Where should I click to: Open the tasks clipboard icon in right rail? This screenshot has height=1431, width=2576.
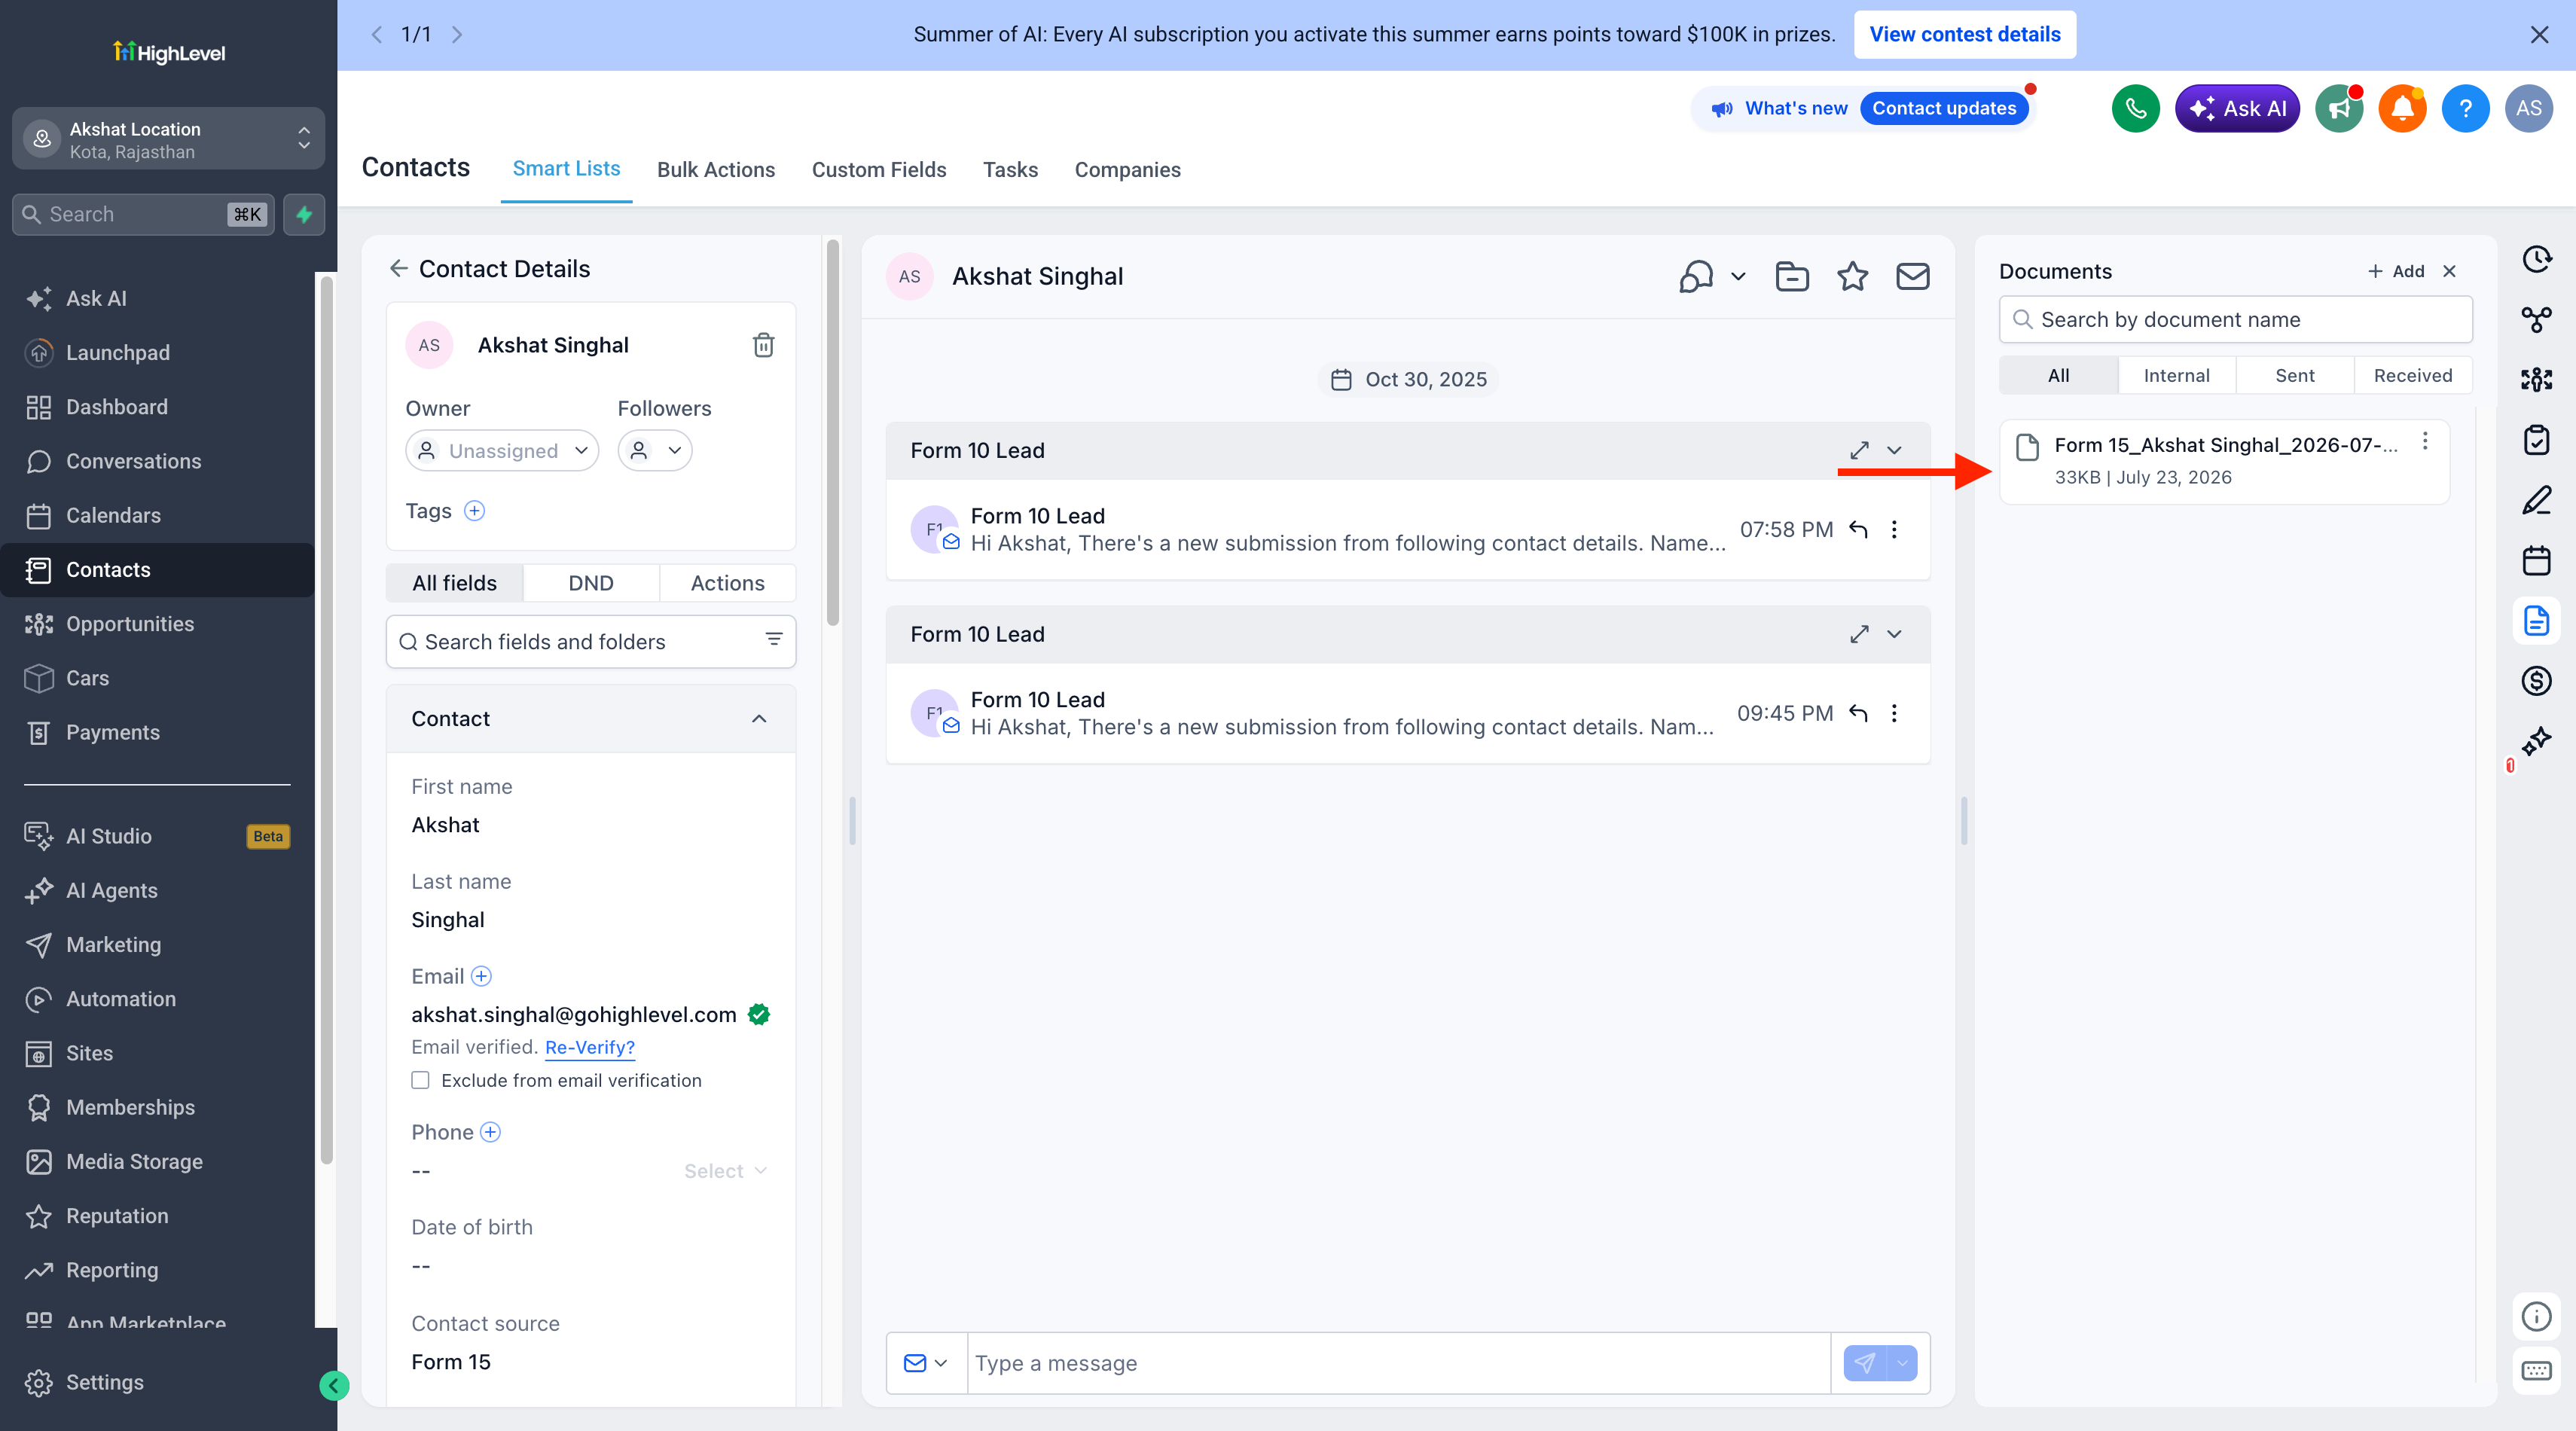[x=2536, y=439]
